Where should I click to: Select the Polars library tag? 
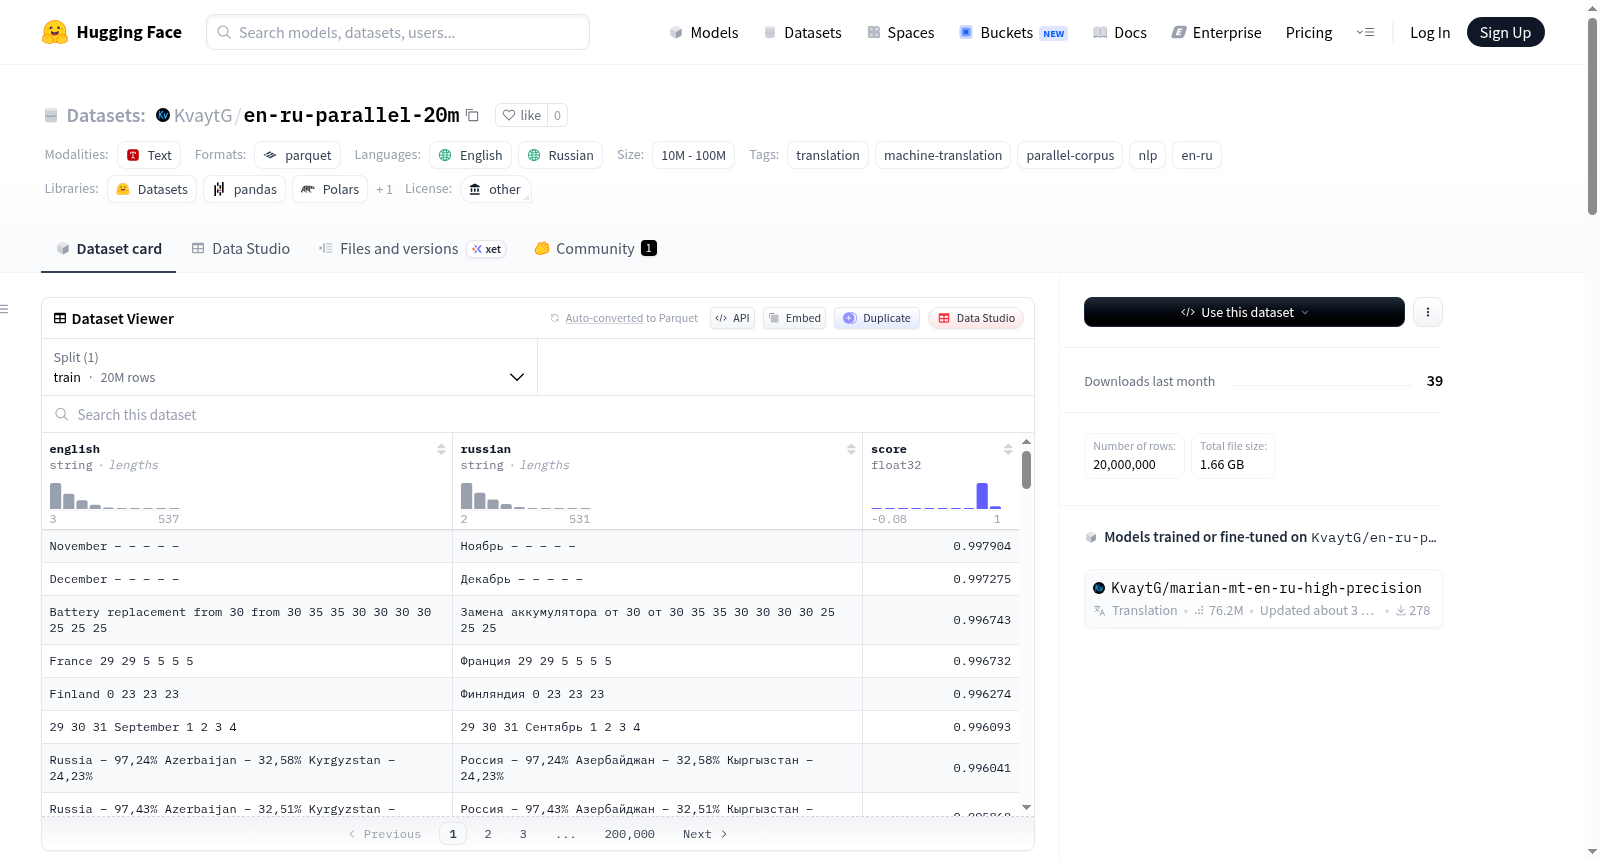point(330,189)
